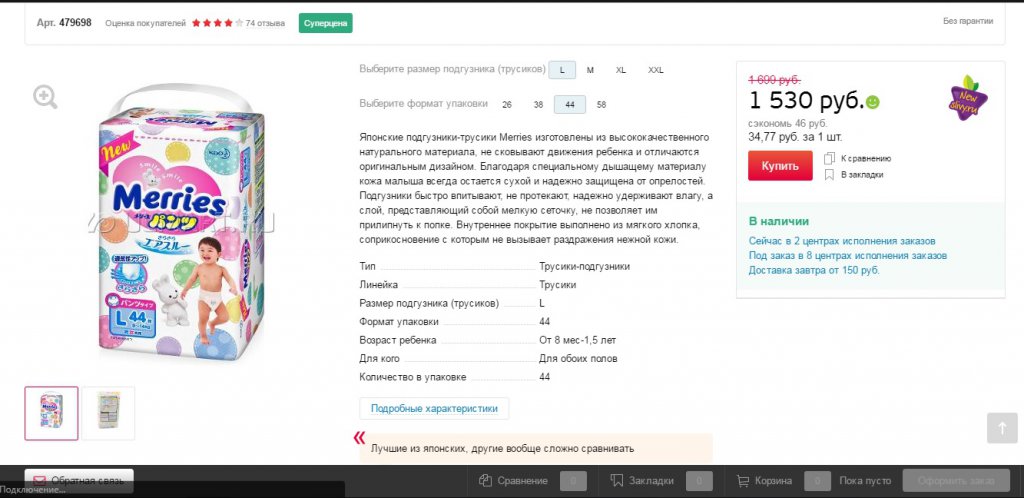Click the price 1 530 руб.

(806, 101)
